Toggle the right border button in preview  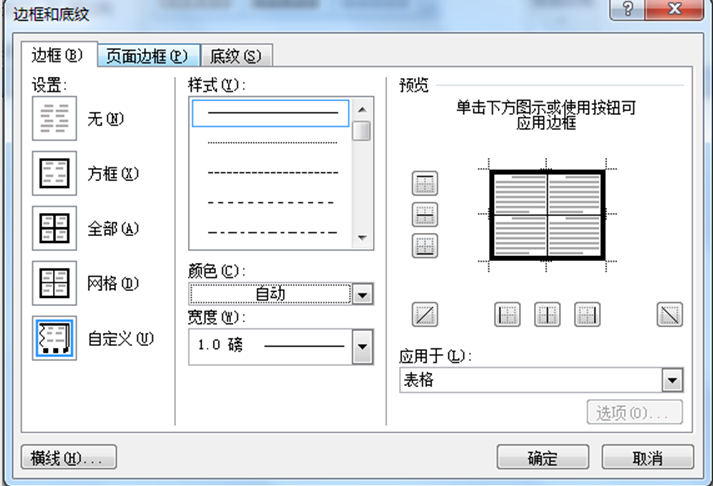coord(586,316)
